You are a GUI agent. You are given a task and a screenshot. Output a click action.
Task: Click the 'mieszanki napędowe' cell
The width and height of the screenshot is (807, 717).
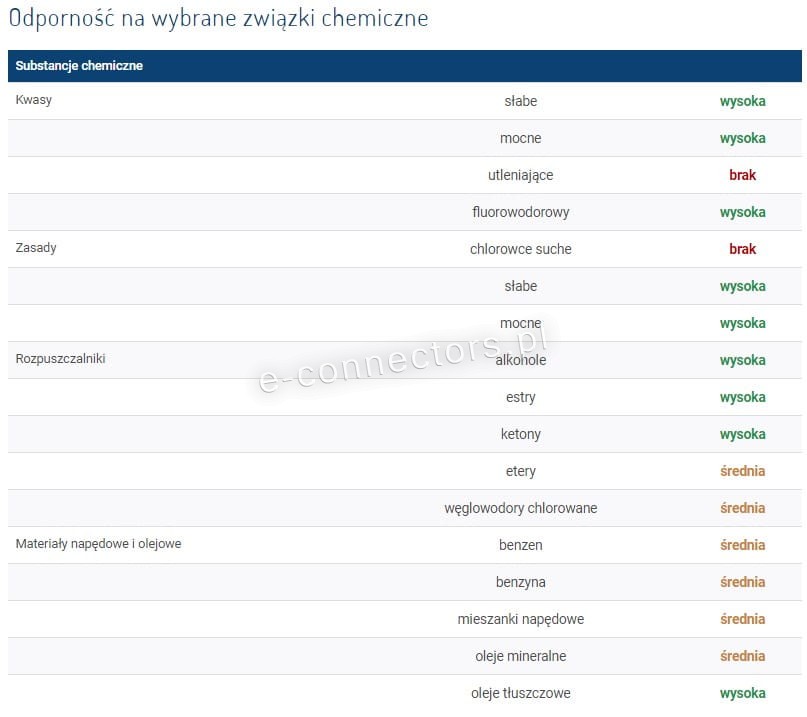coord(520,619)
